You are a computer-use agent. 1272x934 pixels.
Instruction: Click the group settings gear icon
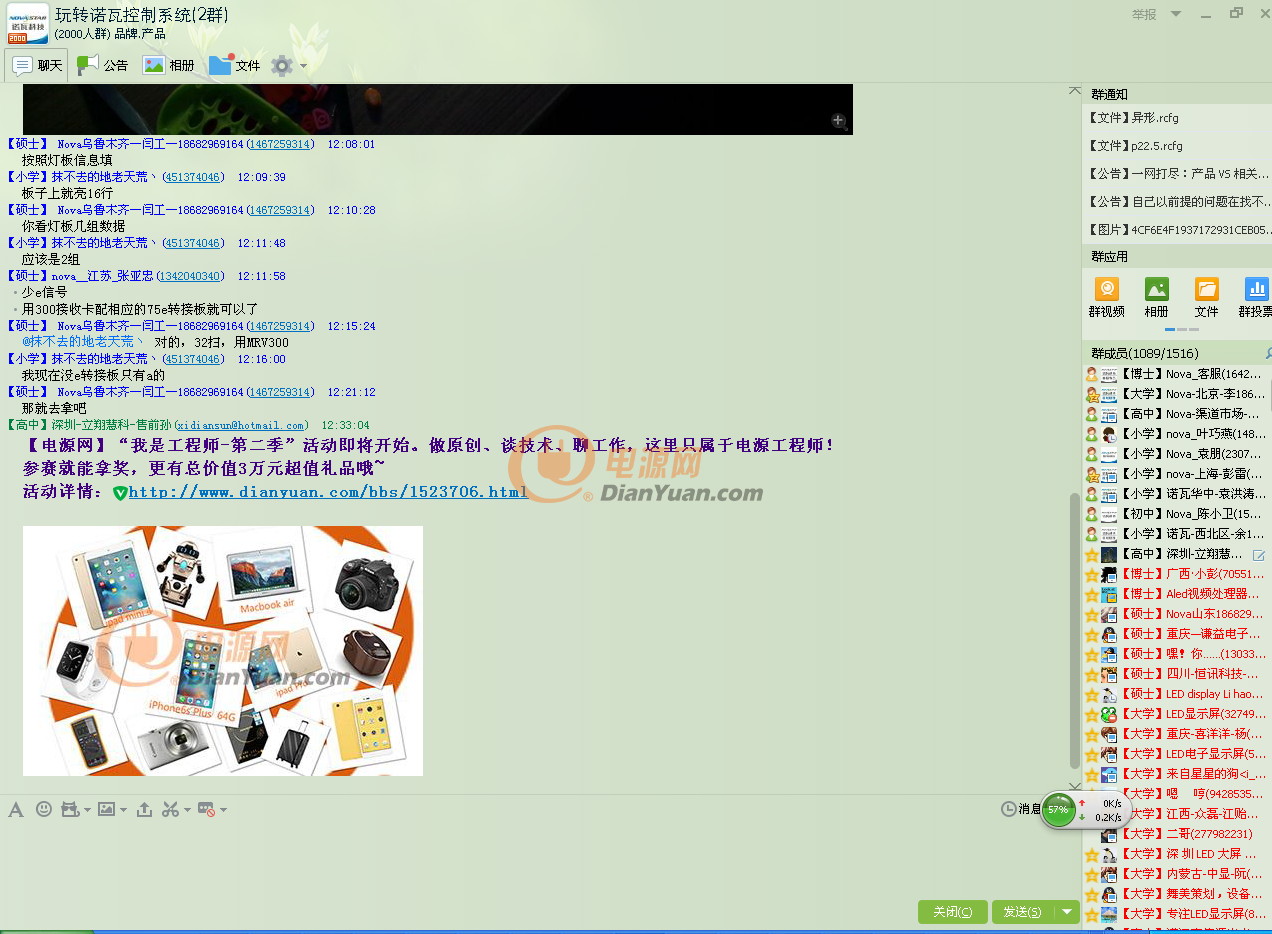click(x=282, y=66)
